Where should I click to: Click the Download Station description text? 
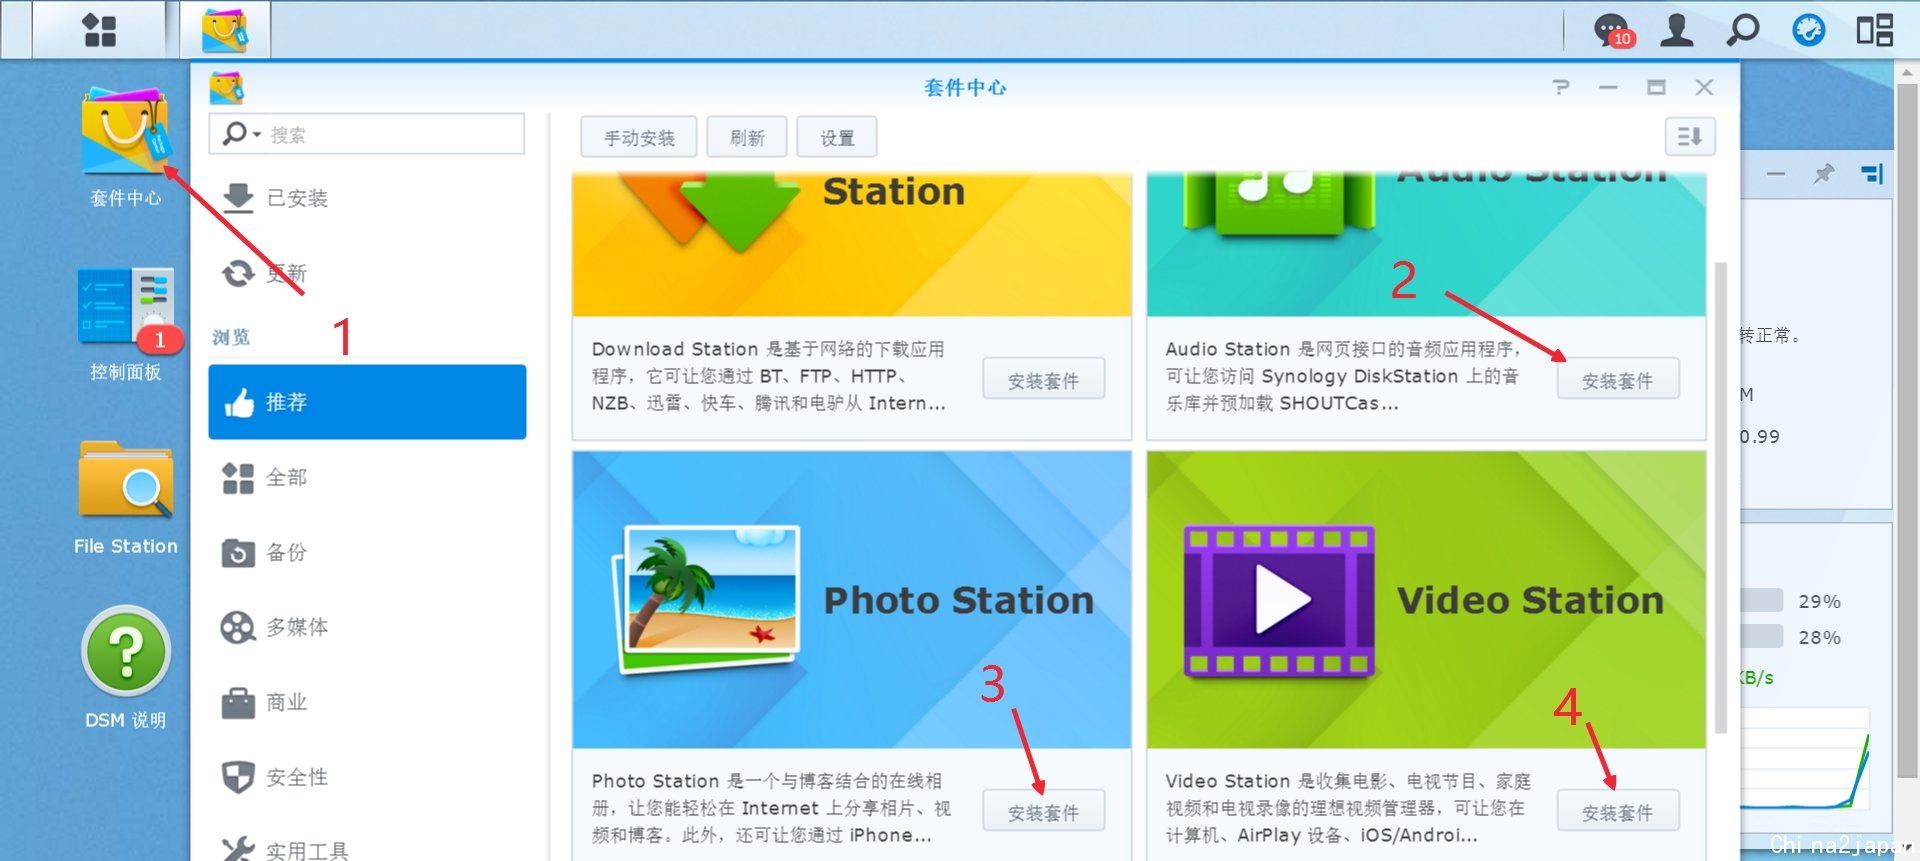pyautogui.click(x=768, y=376)
